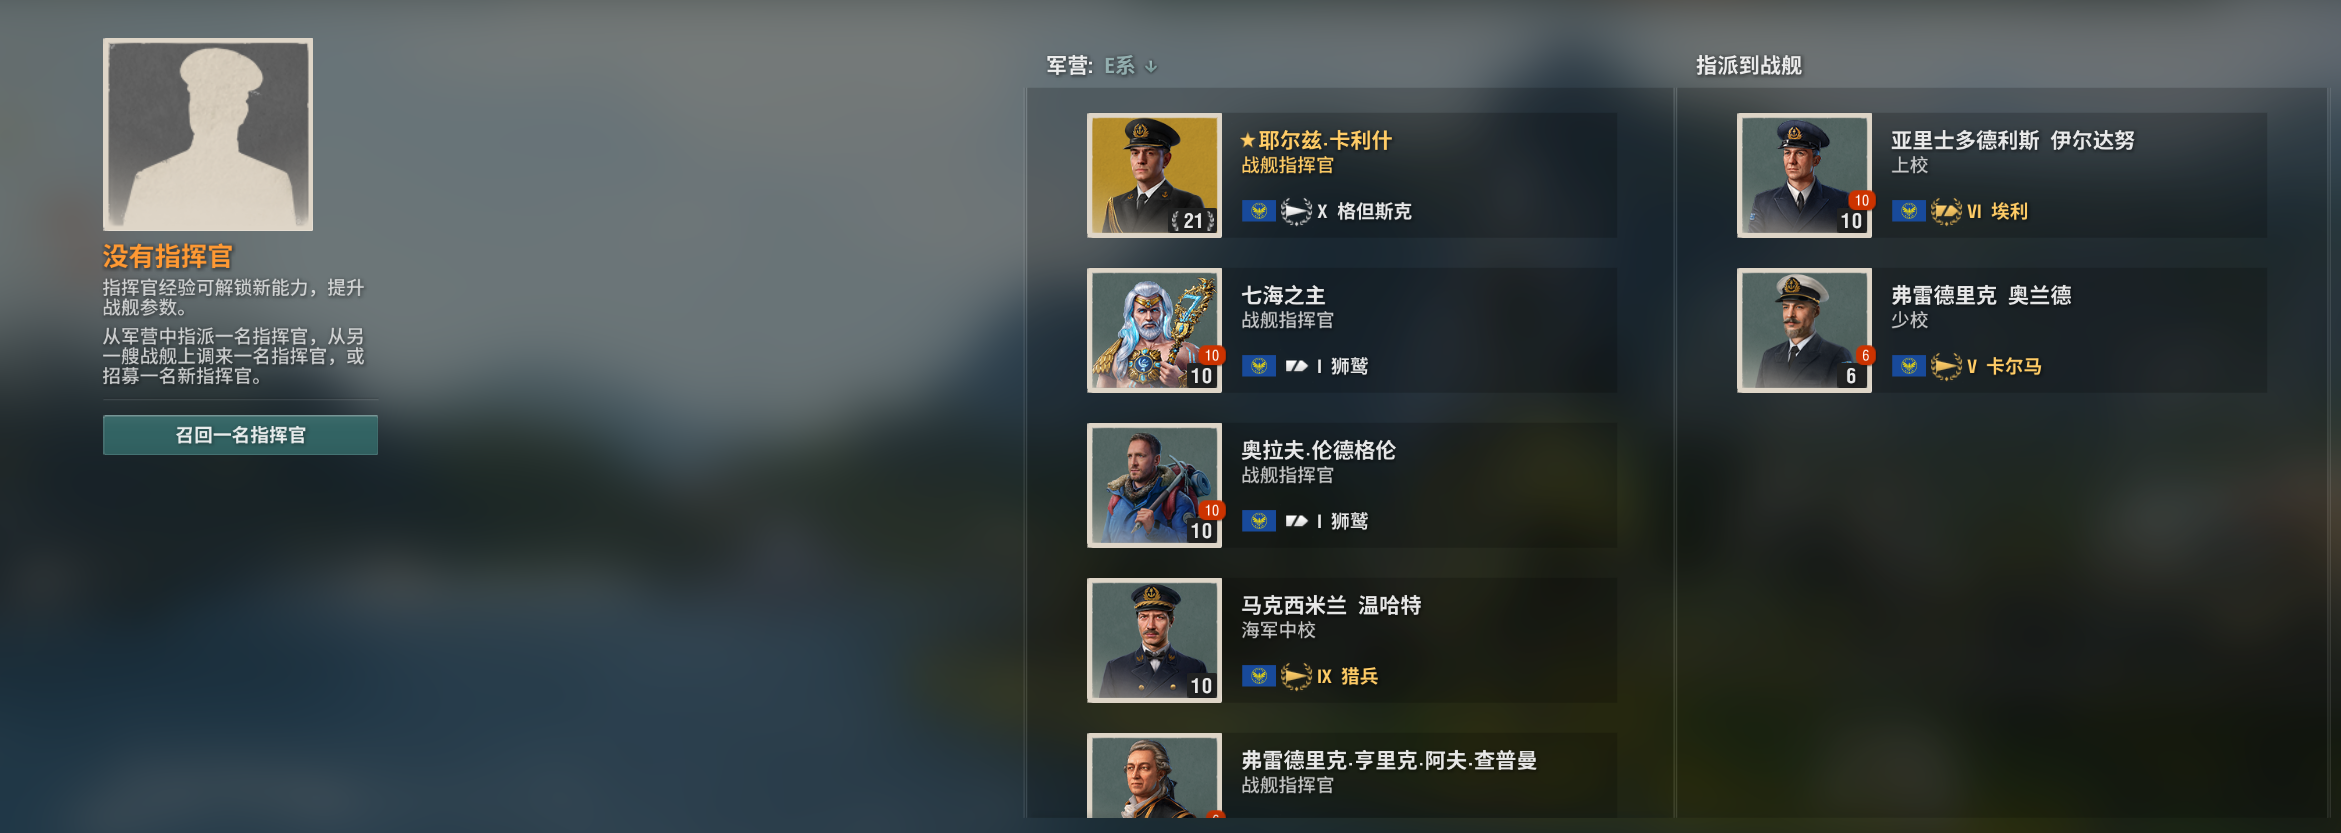Click cruiser class icon beside VI 埃利
Viewport: 2341px width, 833px height.
[x=1946, y=211]
